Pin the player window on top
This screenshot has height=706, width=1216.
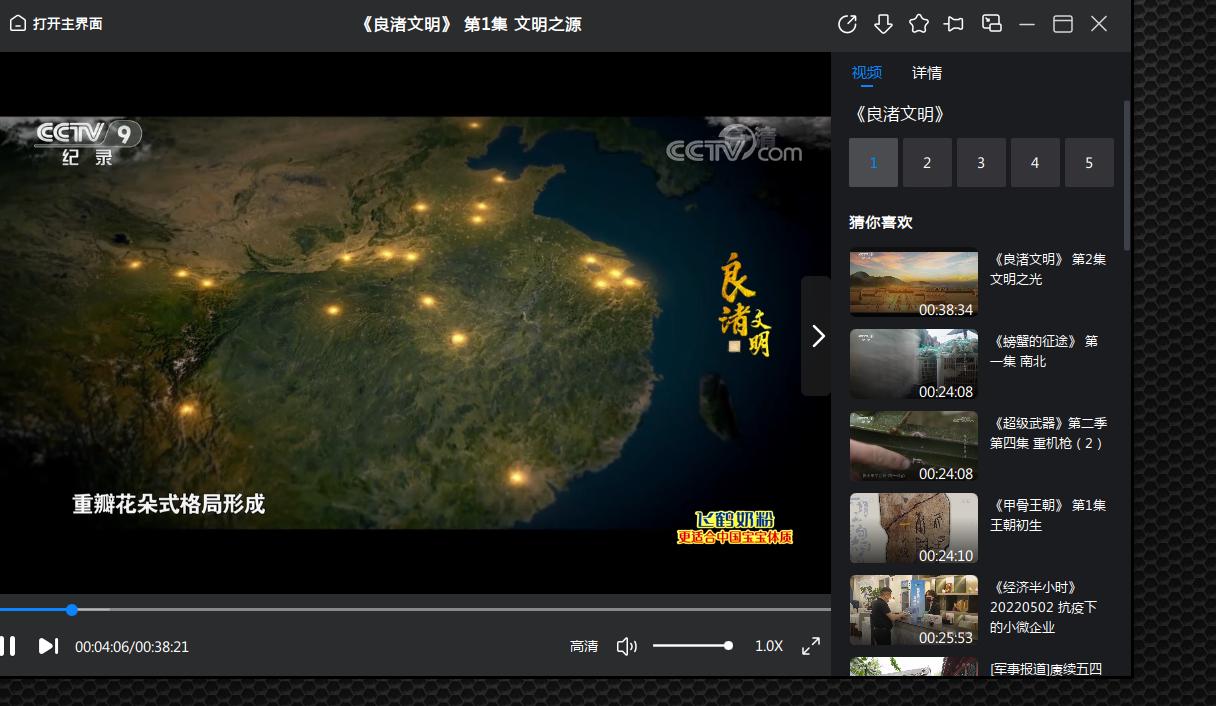click(955, 23)
